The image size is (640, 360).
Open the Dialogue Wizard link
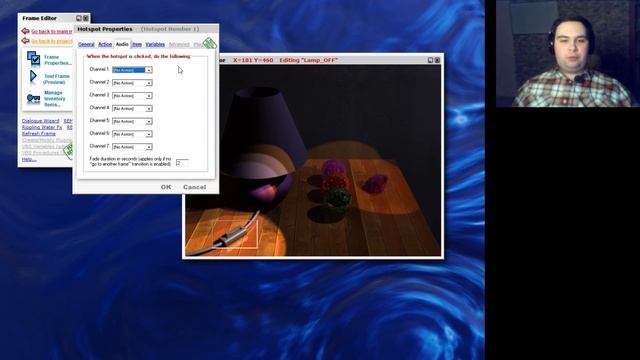(40, 121)
